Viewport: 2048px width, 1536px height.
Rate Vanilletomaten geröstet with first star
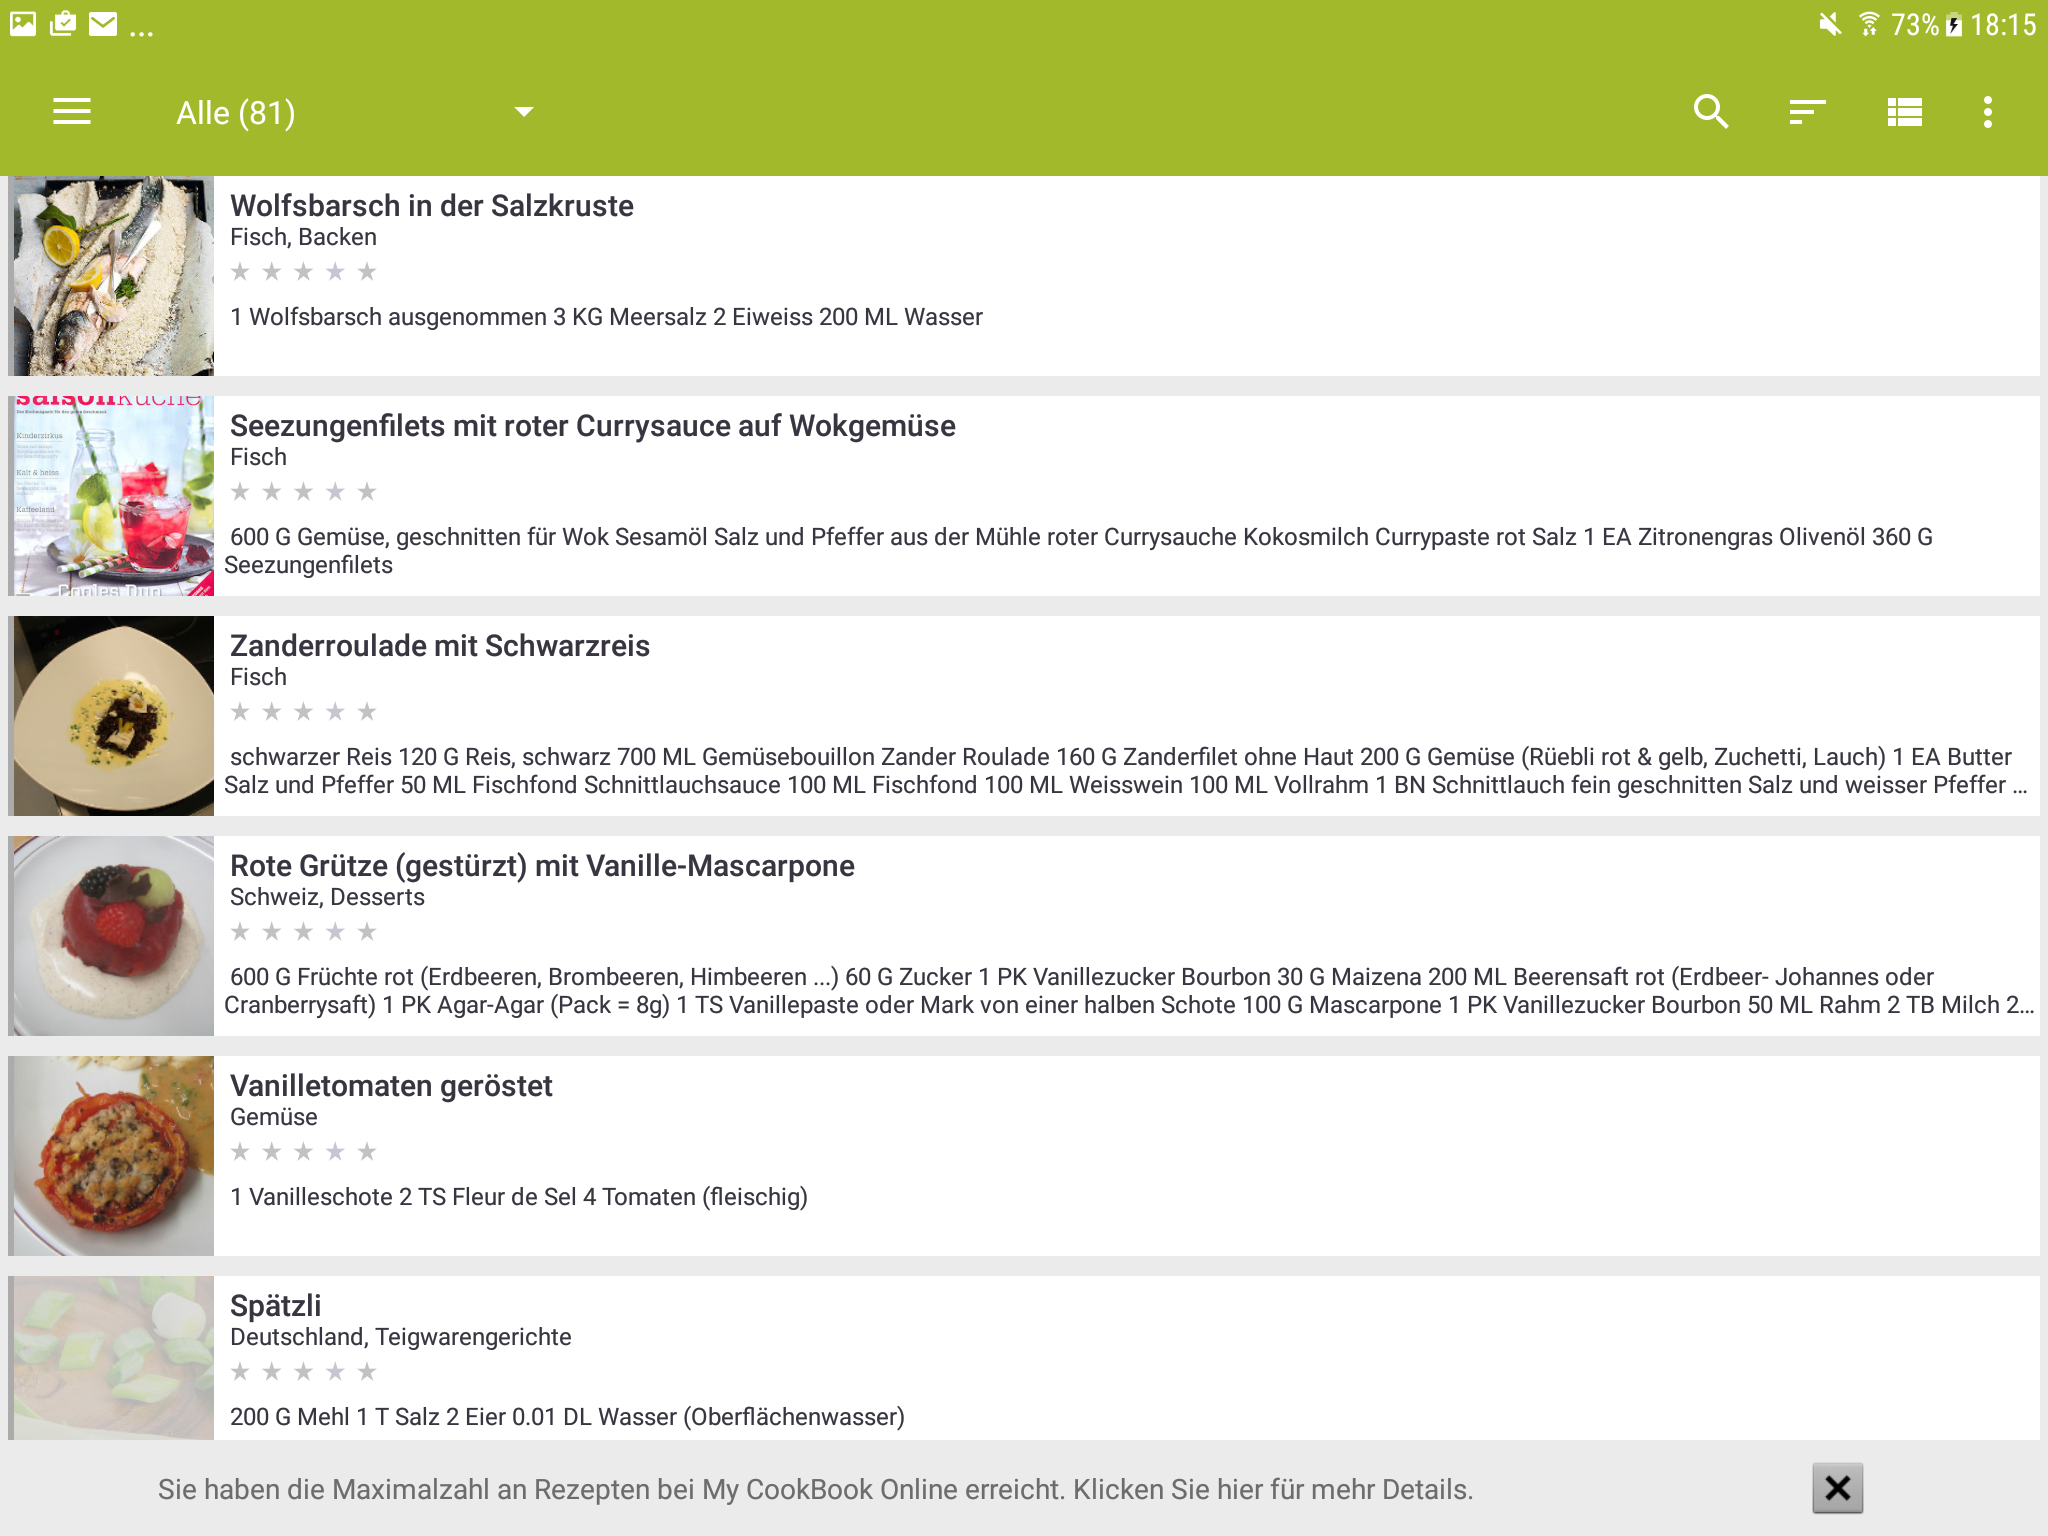click(240, 1152)
